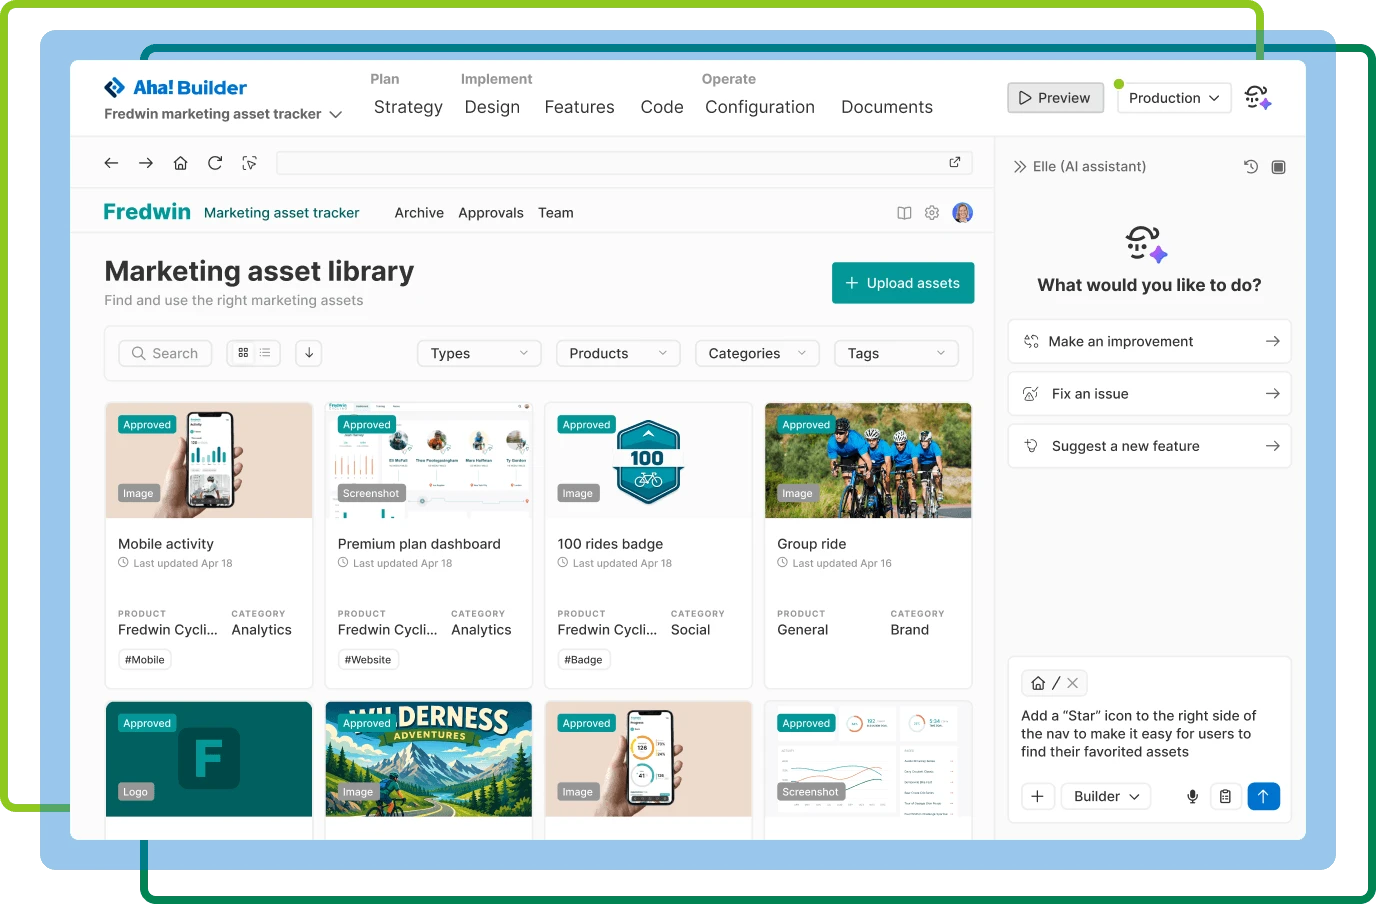Open Elle's chat history using the clock icon
Screen dimensions: 1376x904
1250,166
